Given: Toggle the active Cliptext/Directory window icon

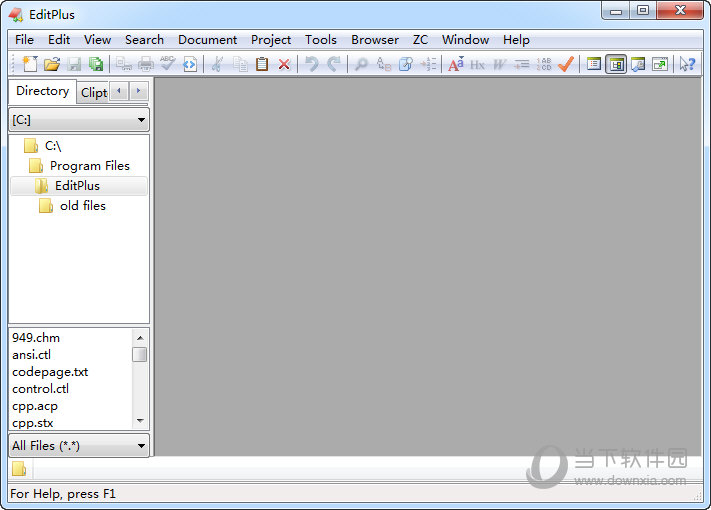Looking at the screenshot, I should click(x=616, y=64).
